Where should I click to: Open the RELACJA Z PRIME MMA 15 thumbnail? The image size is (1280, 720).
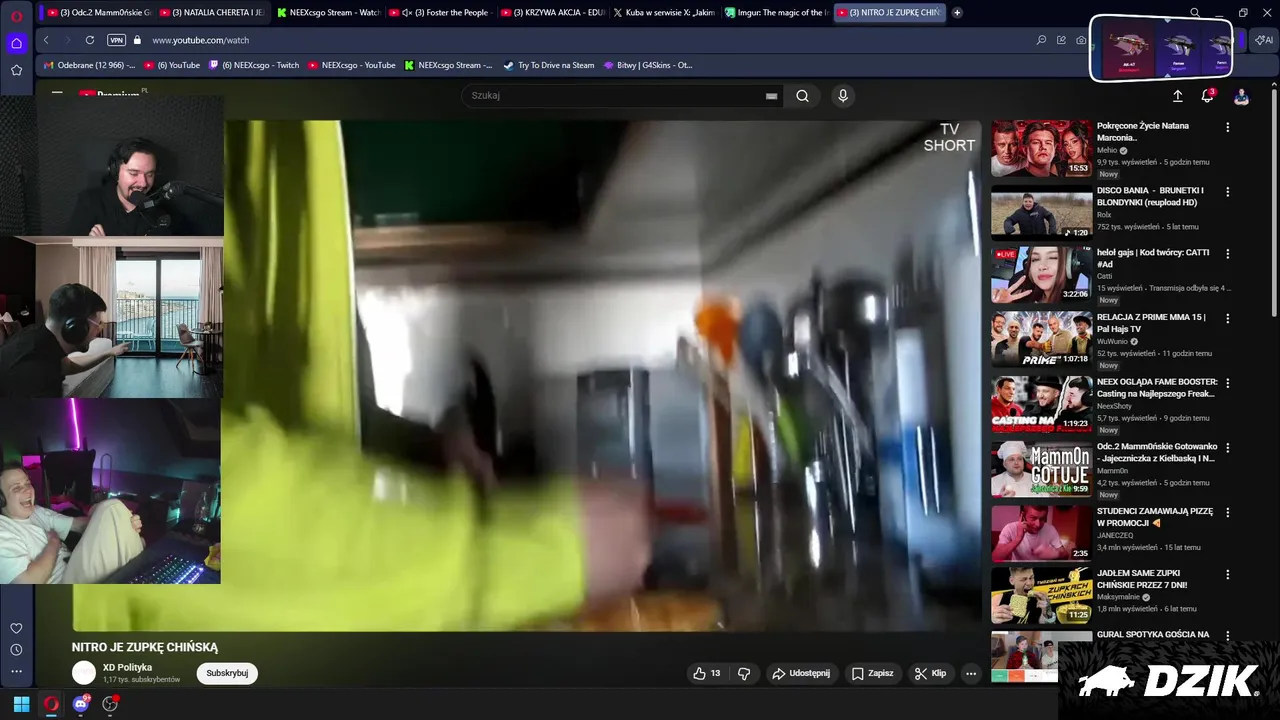click(x=1041, y=340)
